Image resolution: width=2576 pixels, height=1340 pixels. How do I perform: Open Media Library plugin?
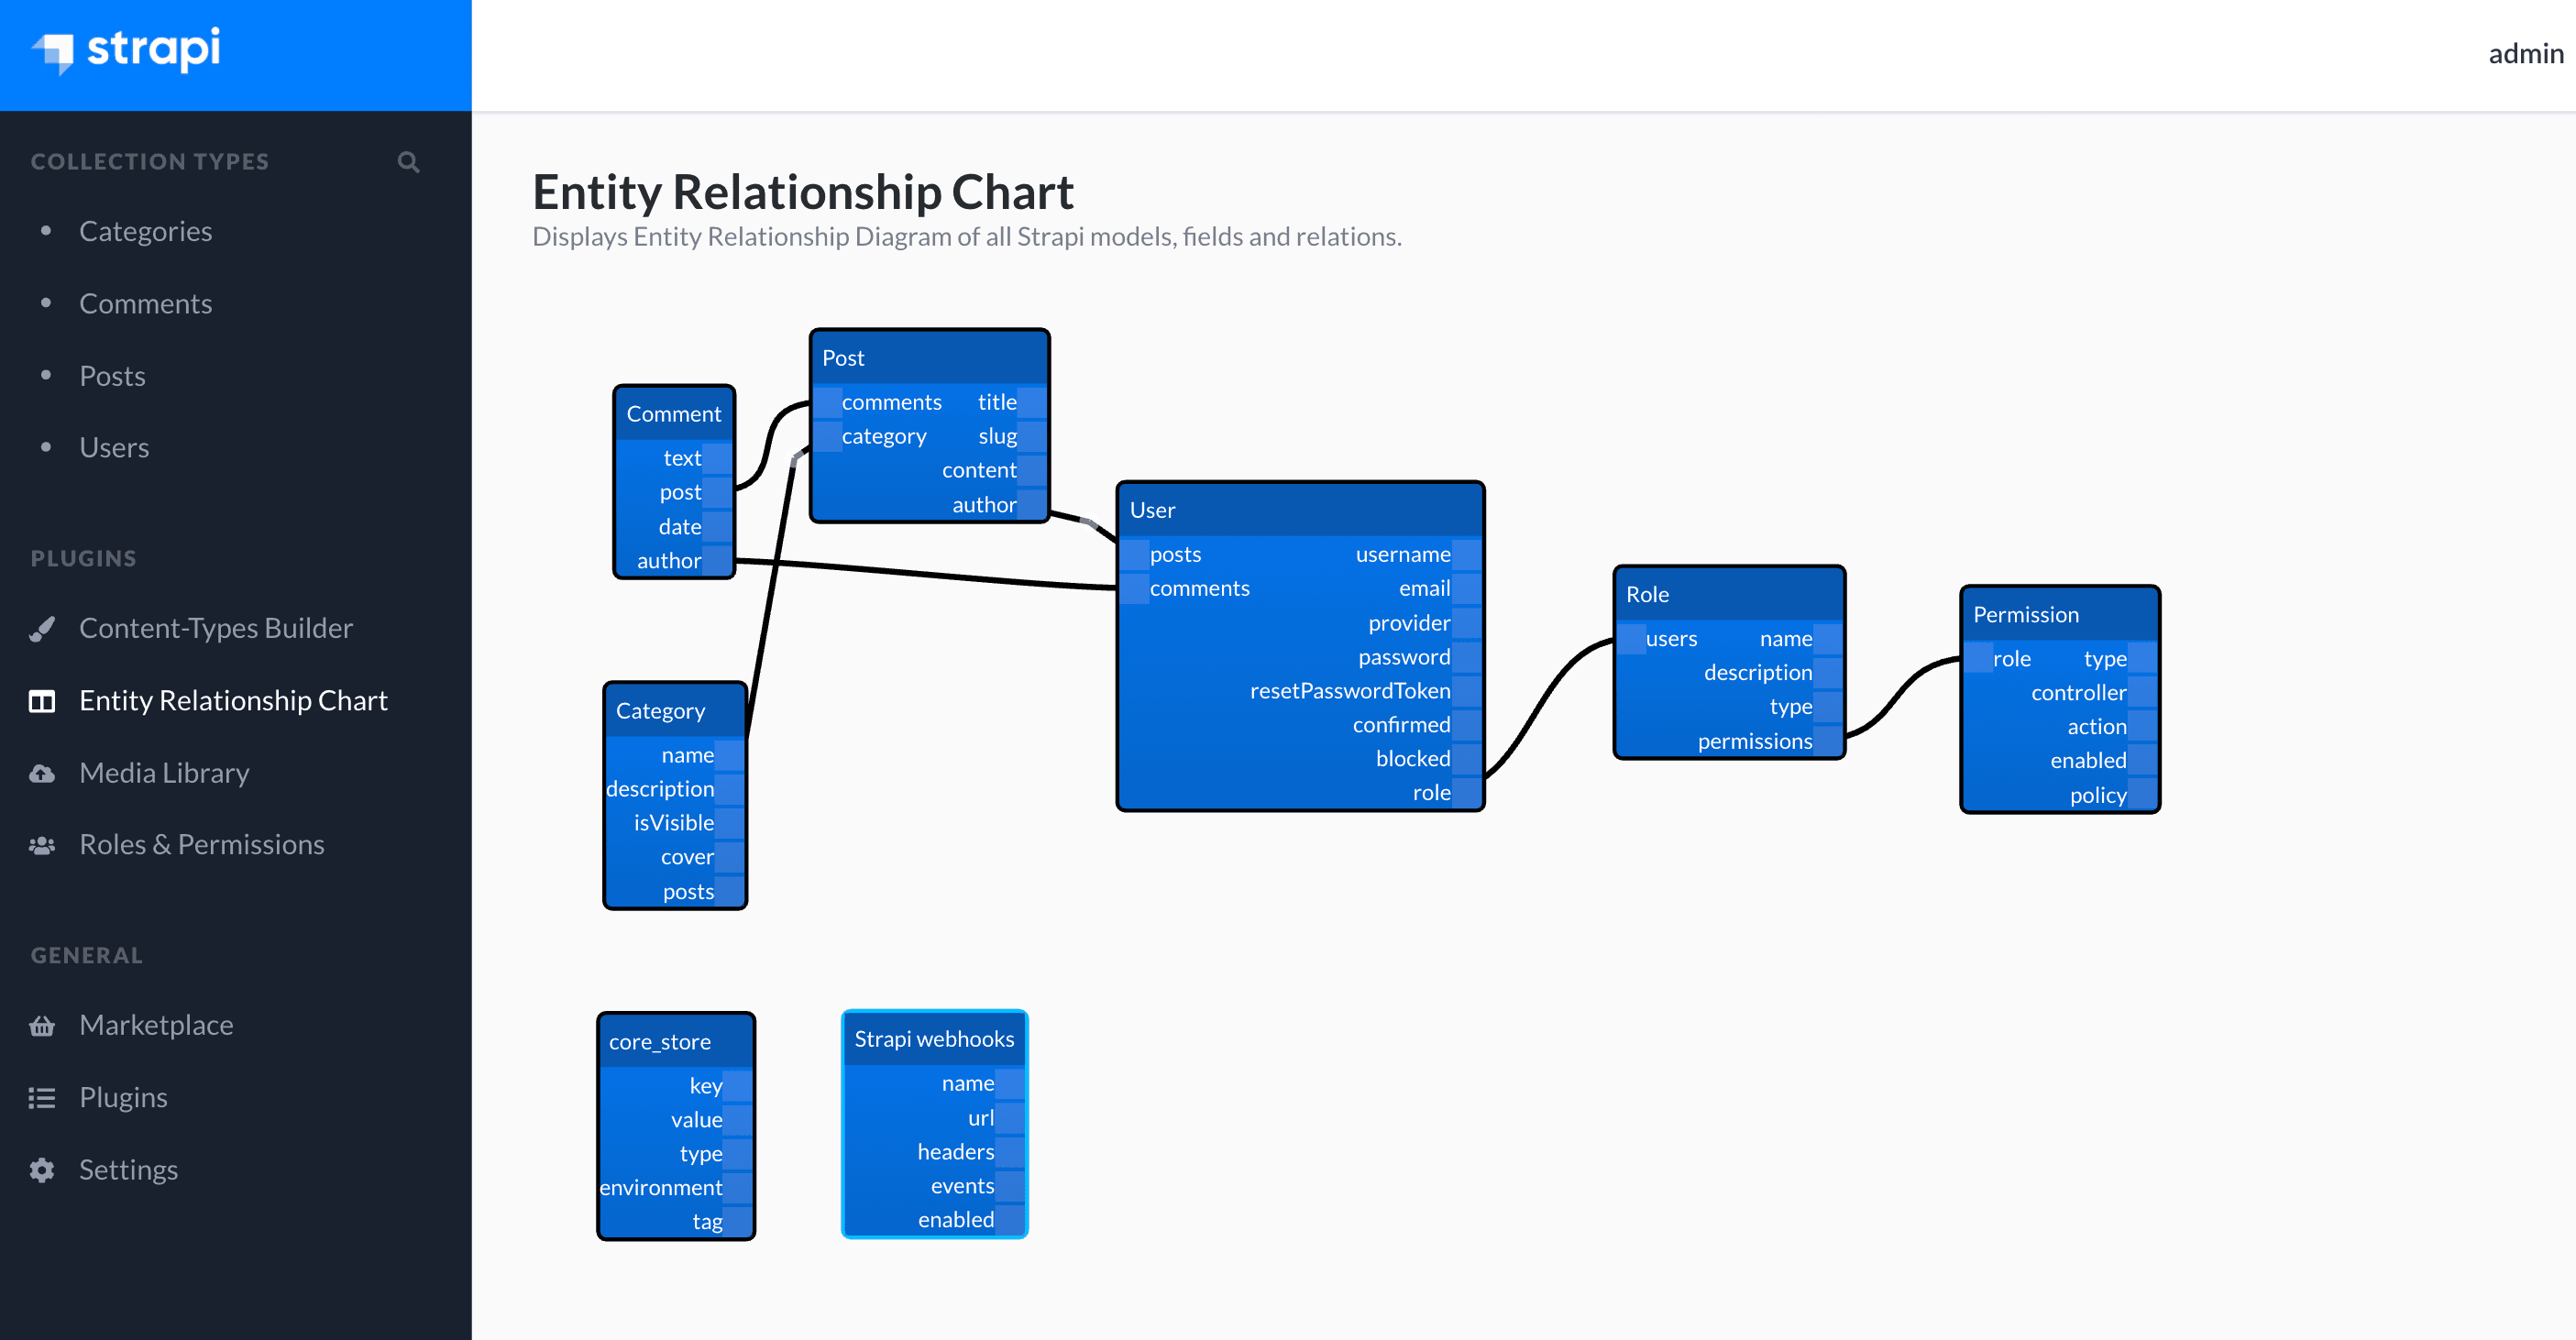165,773
